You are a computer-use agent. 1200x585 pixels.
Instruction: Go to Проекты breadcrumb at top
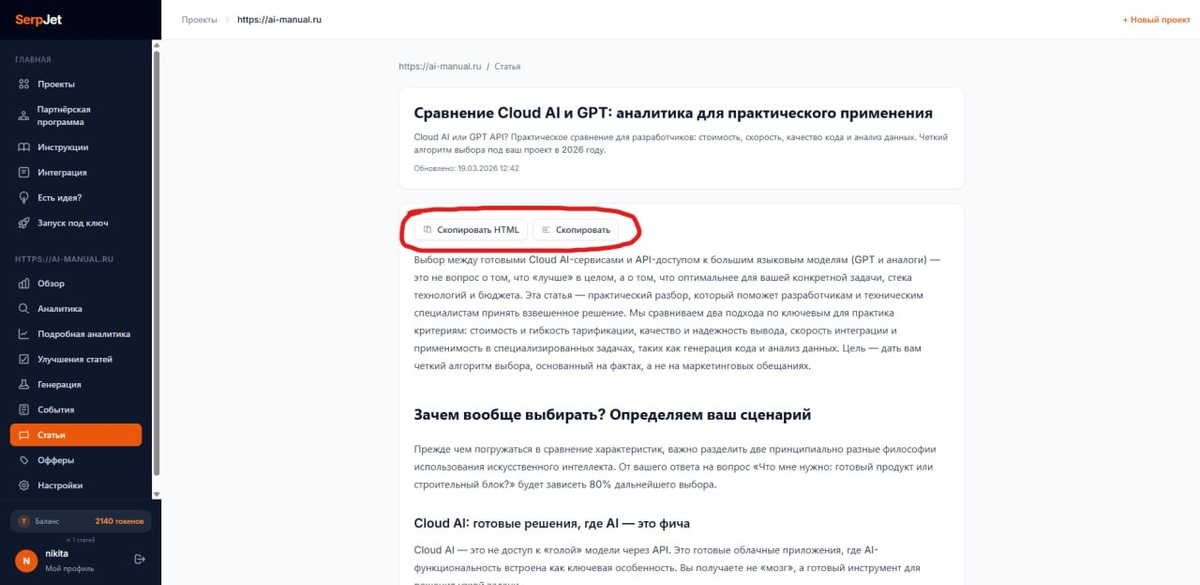(200, 19)
